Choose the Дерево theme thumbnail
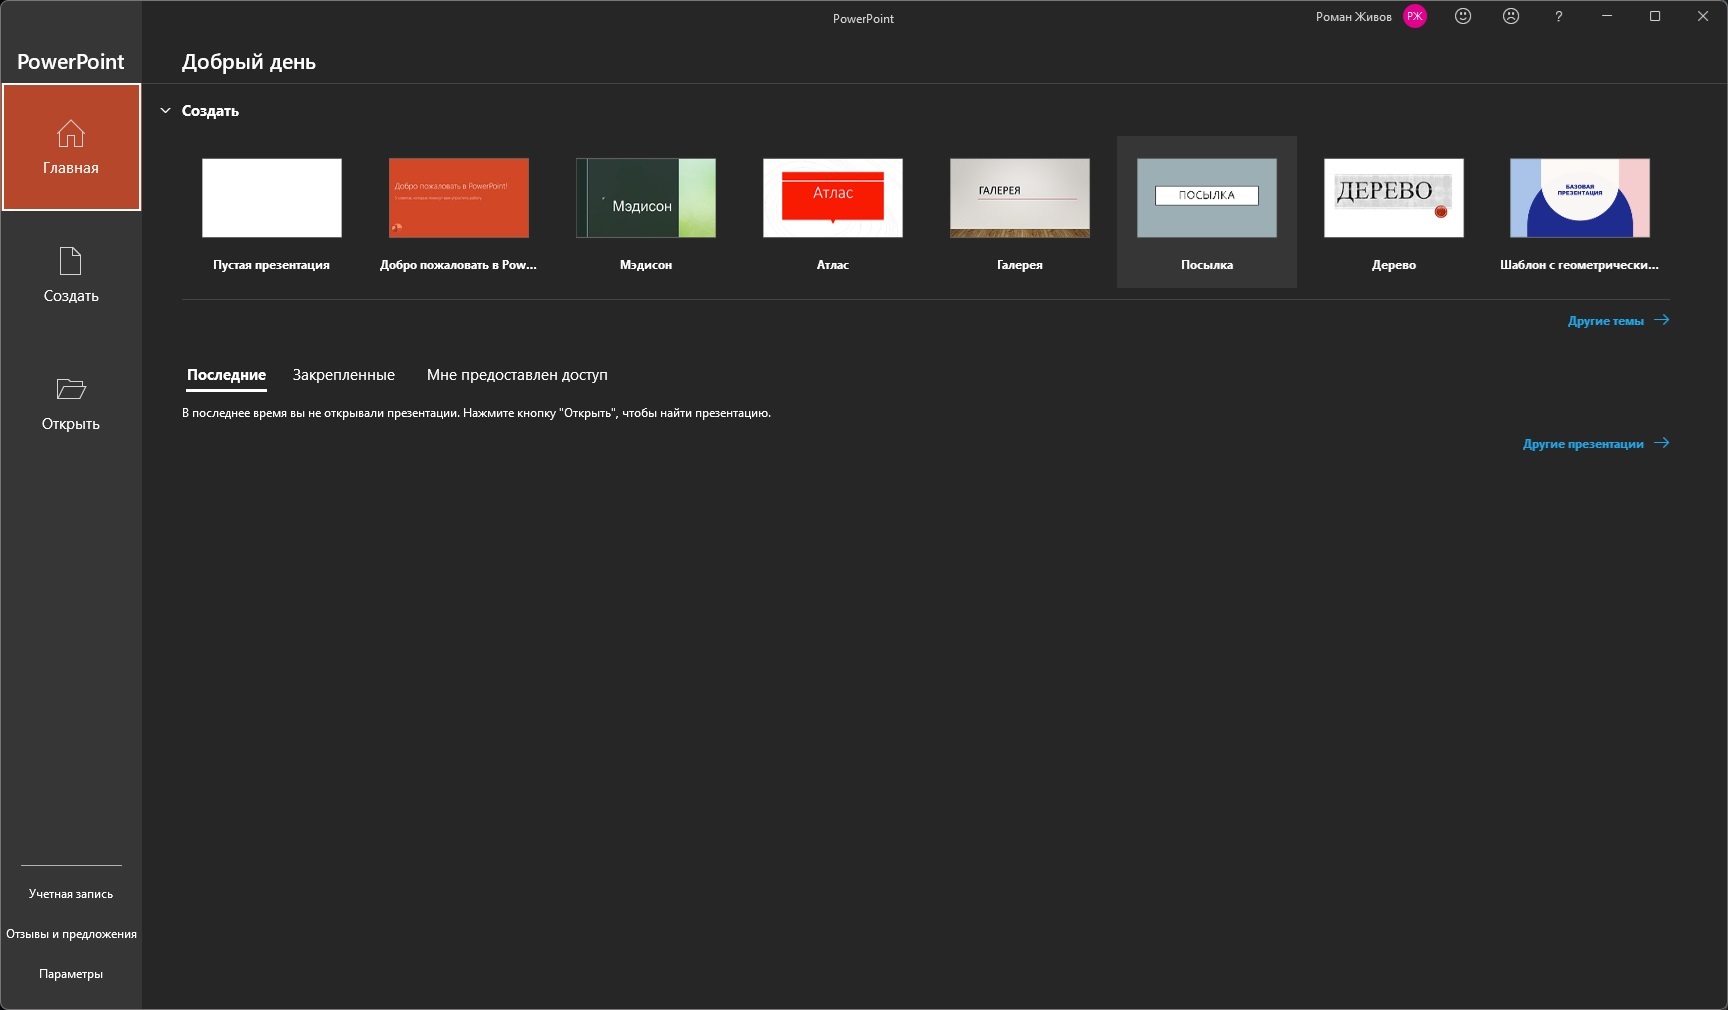This screenshot has width=1728, height=1010. tap(1394, 198)
